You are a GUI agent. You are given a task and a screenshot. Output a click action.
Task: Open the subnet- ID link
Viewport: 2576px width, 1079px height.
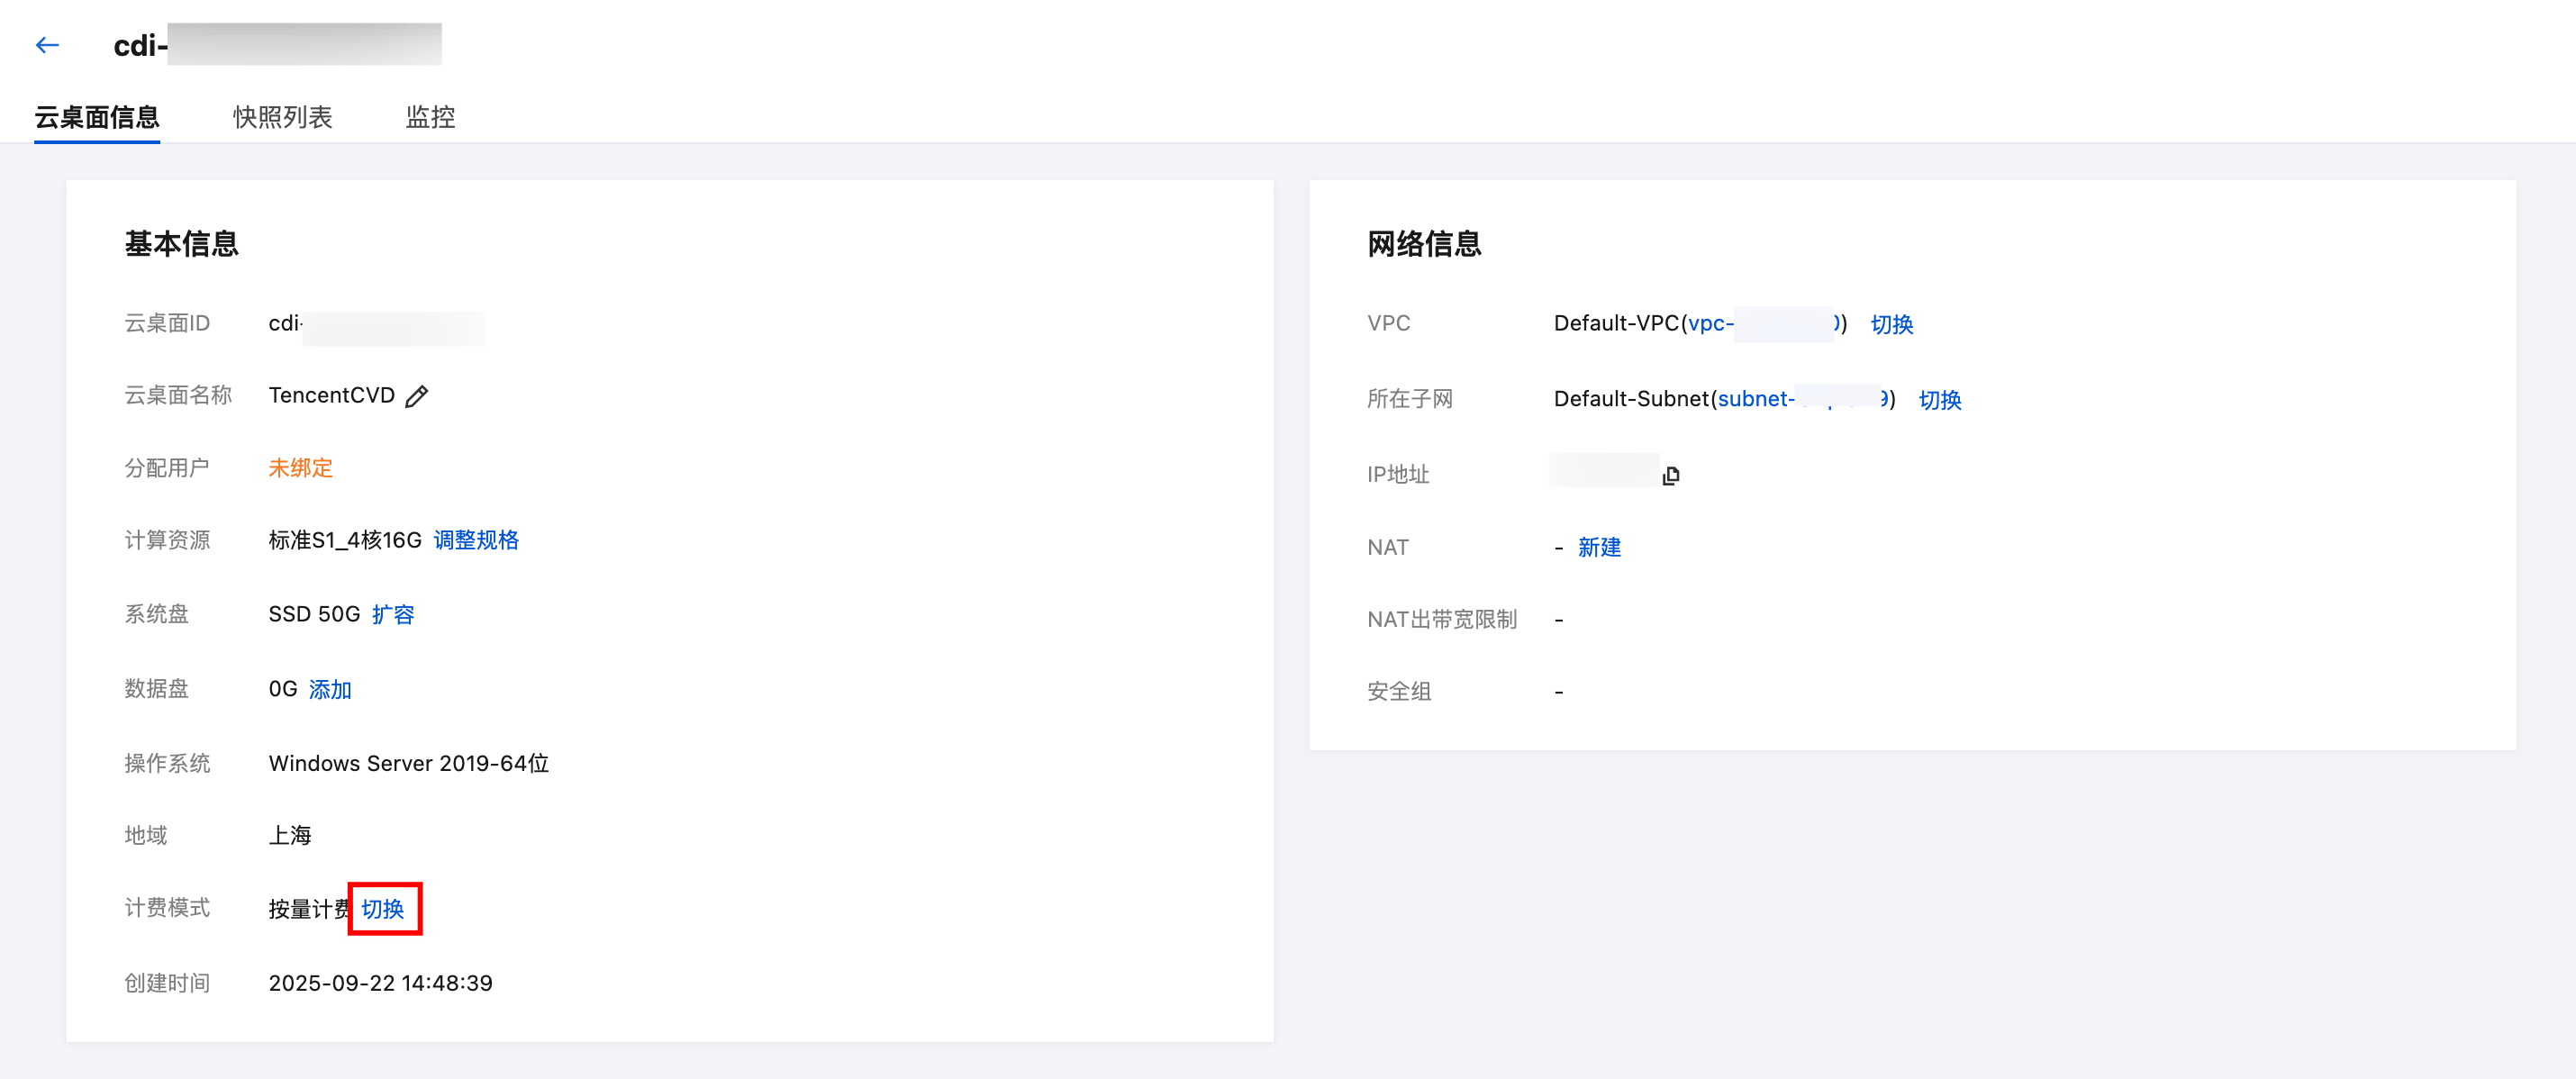1756,398
